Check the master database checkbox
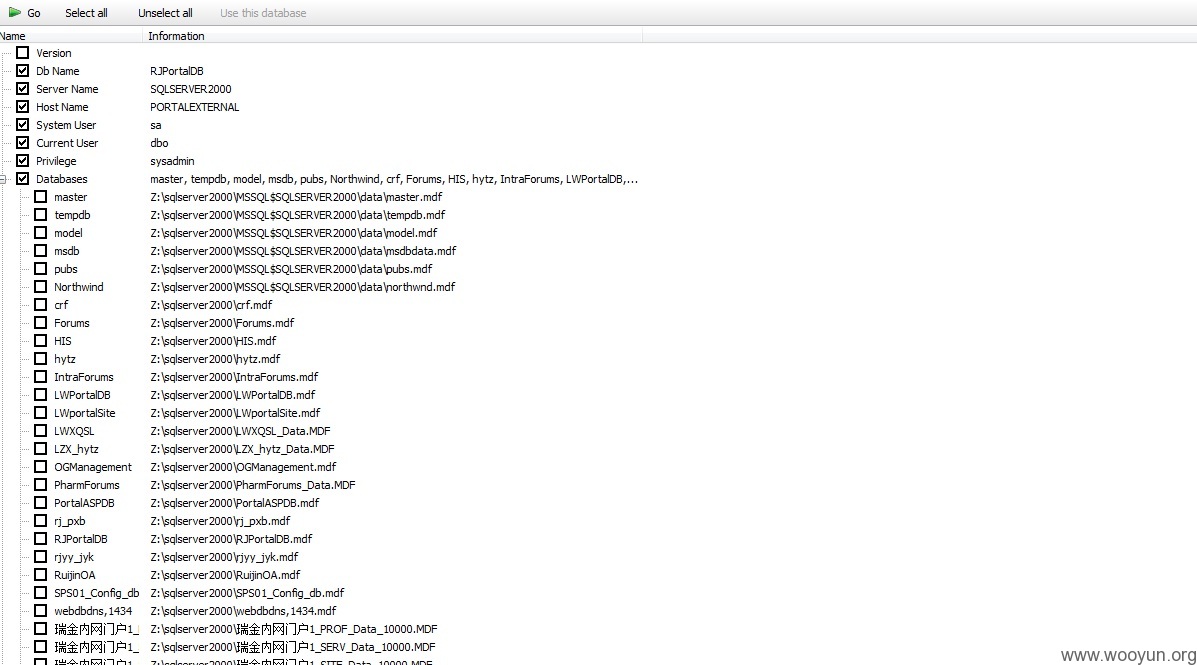 pyautogui.click(x=40, y=196)
